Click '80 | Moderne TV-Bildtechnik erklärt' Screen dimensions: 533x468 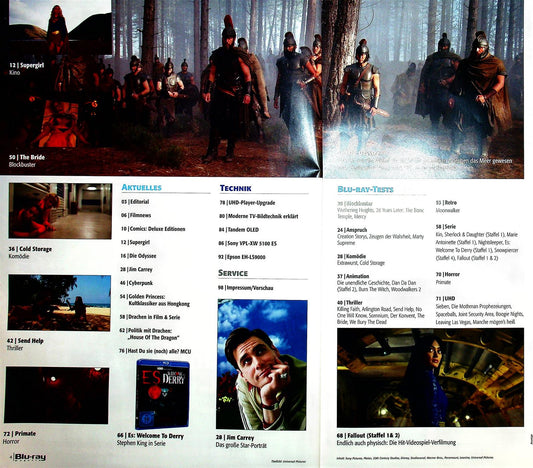pyautogui.click(x=259, y=216)
